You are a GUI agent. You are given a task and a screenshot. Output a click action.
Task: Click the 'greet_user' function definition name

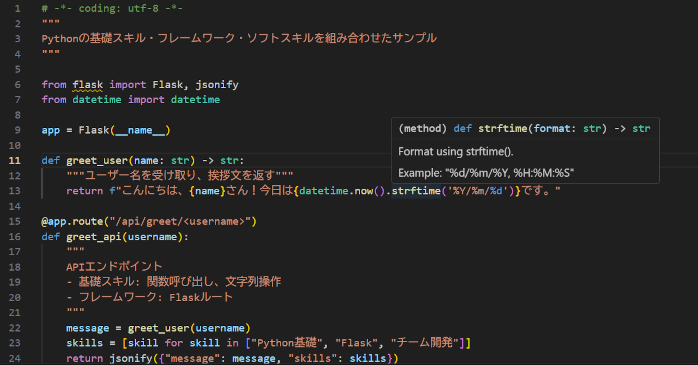pos(97,160)
